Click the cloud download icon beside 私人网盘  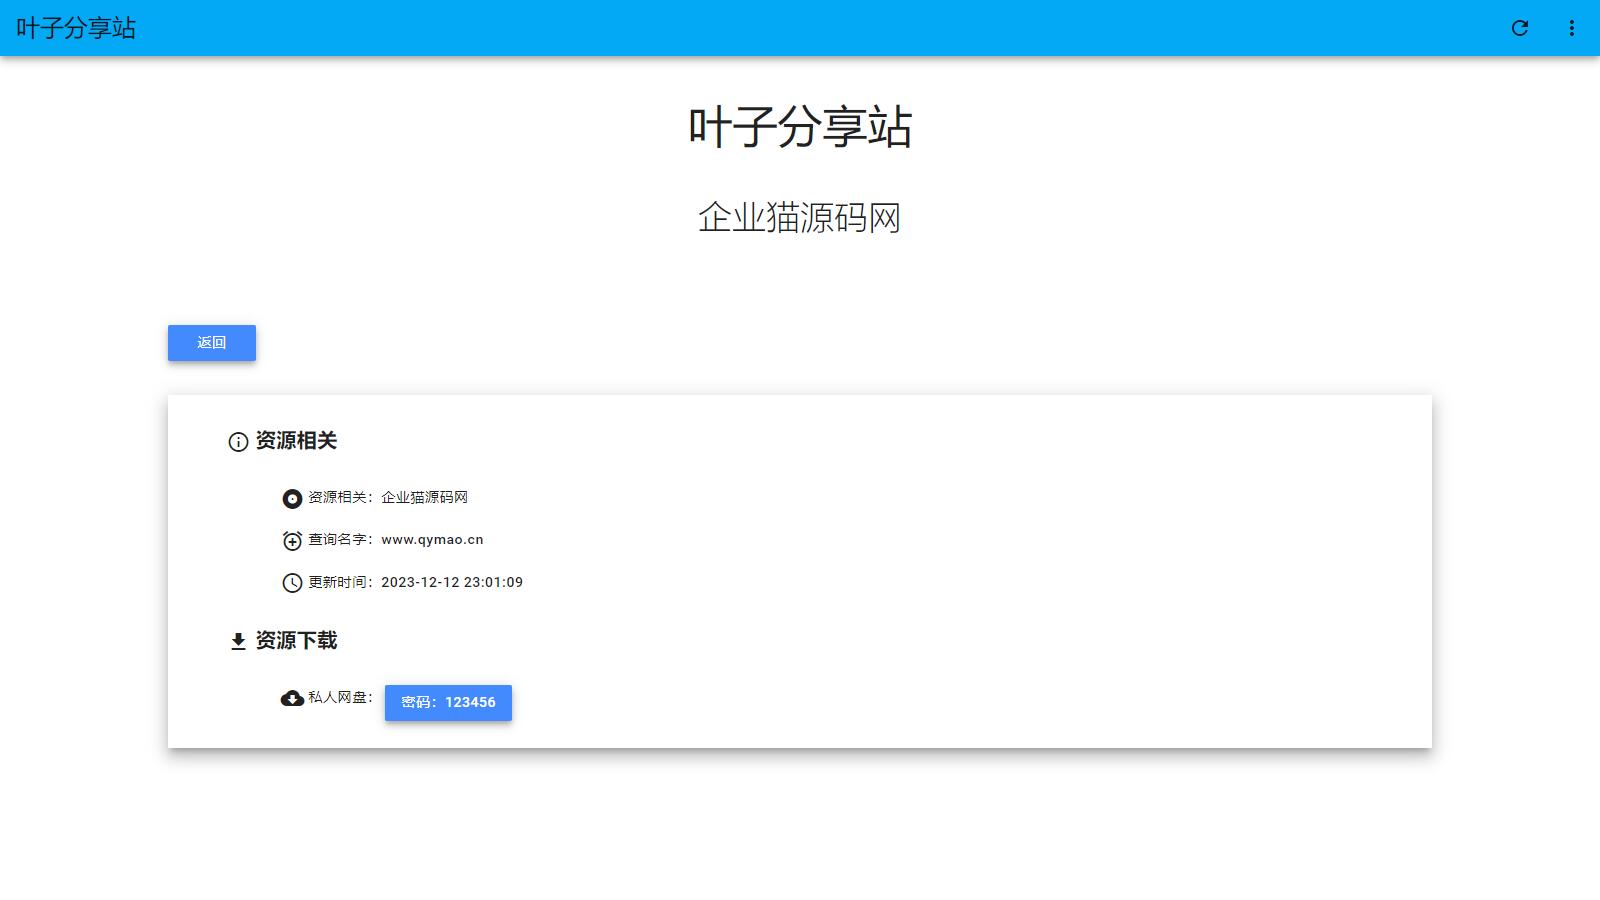coord(292,698)
